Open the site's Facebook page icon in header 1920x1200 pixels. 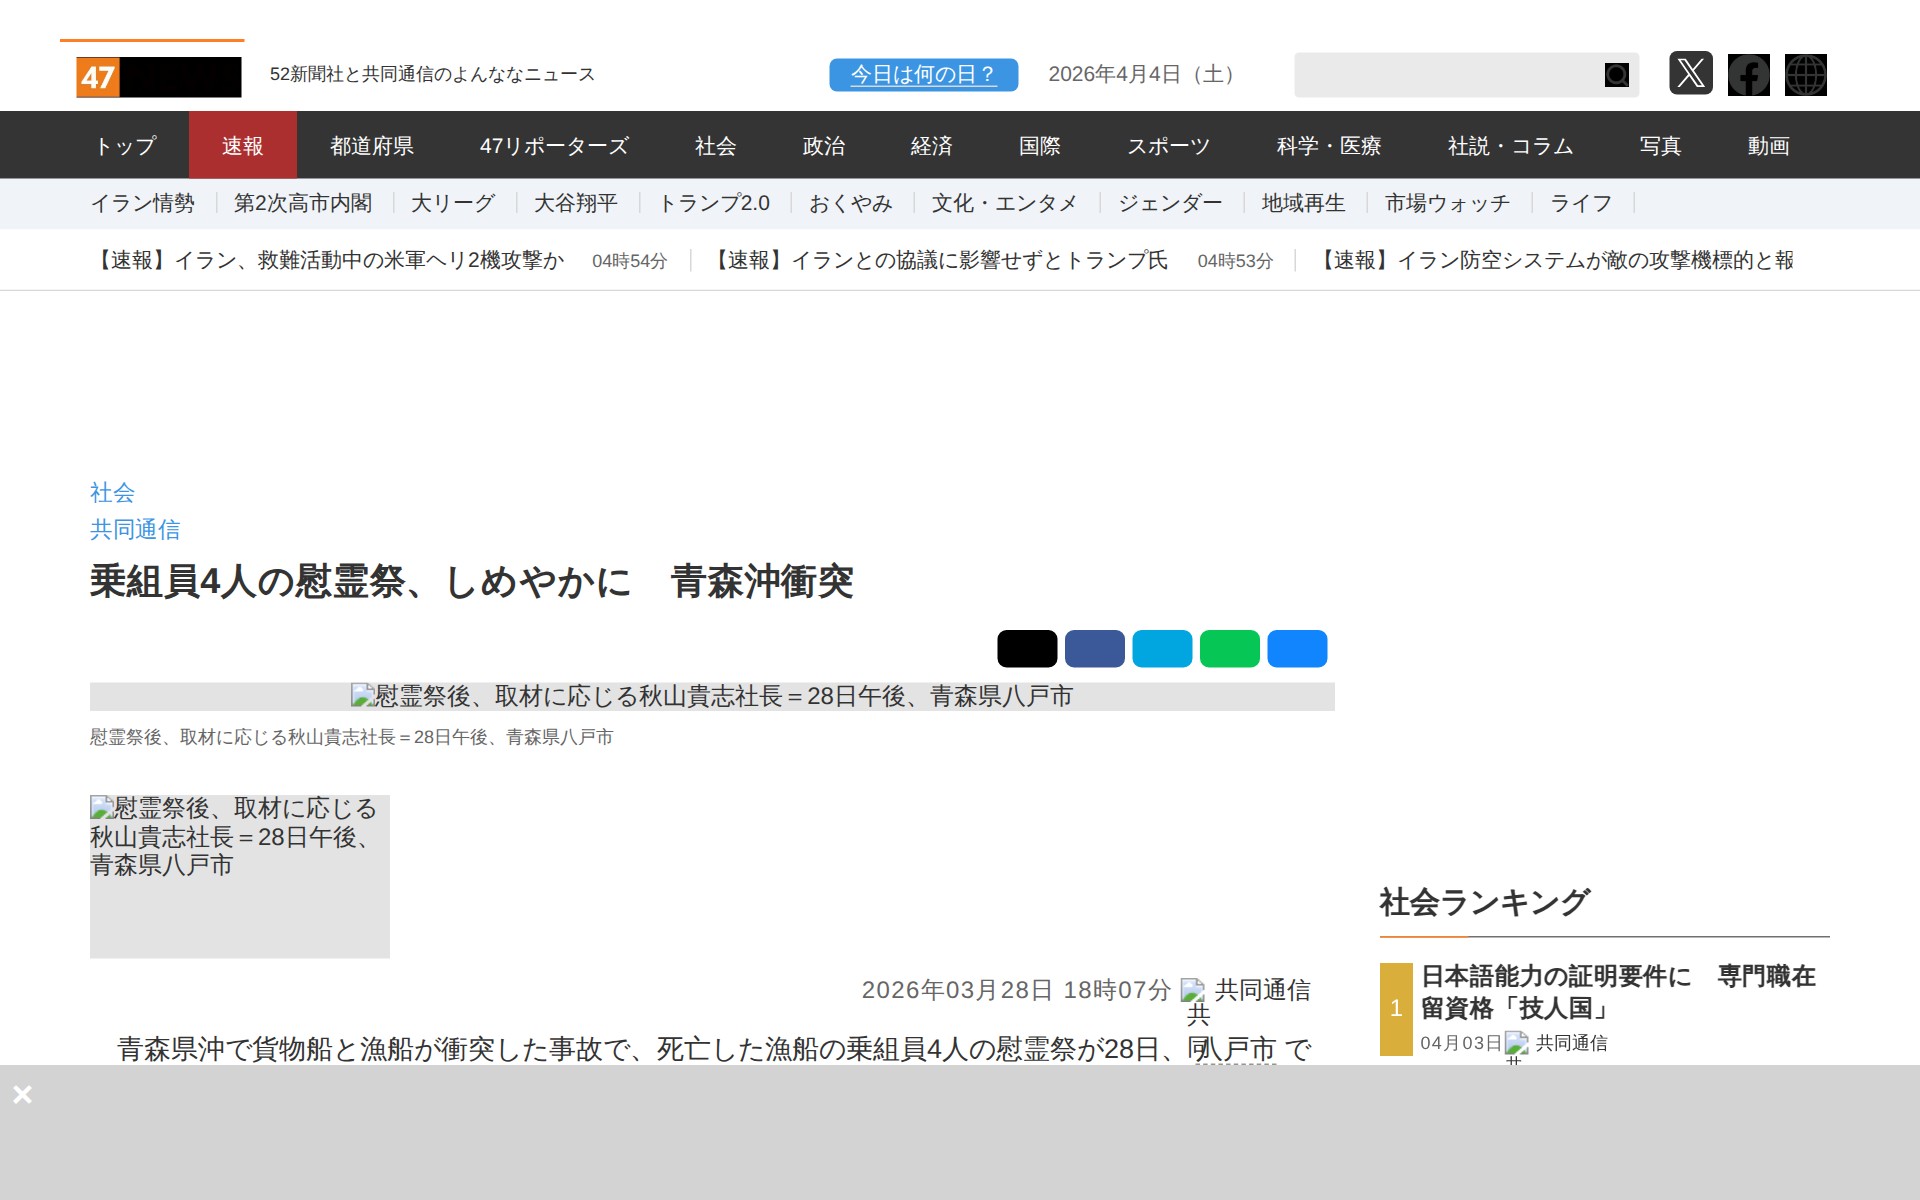[x=1748, y=74]
